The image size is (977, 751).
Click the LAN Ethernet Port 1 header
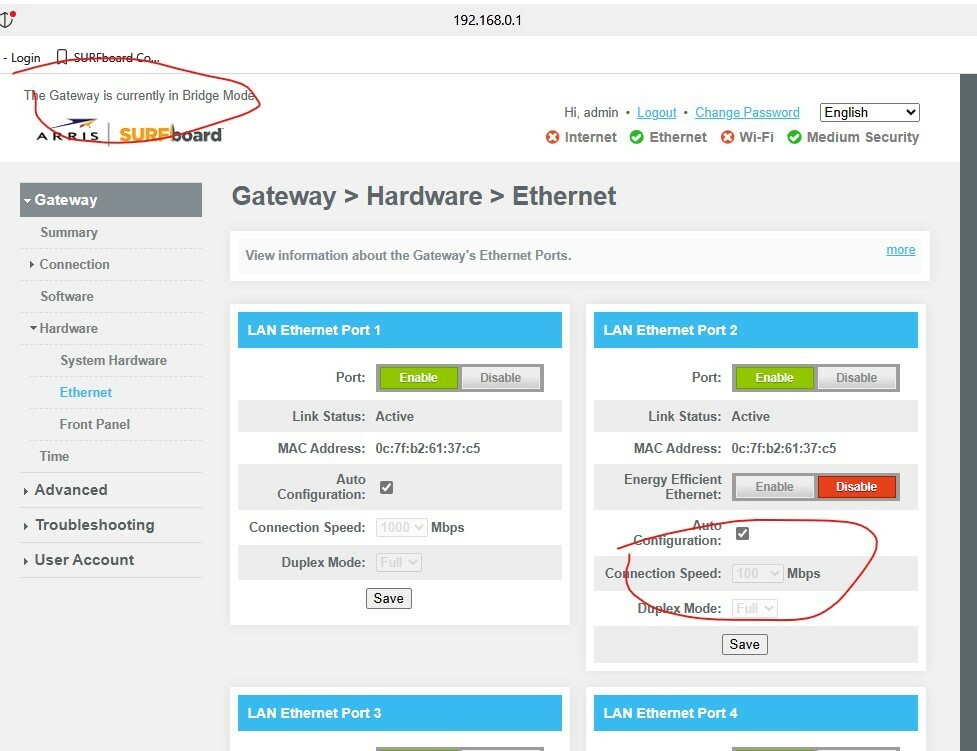pyautogui.click(x=399, y=330)
